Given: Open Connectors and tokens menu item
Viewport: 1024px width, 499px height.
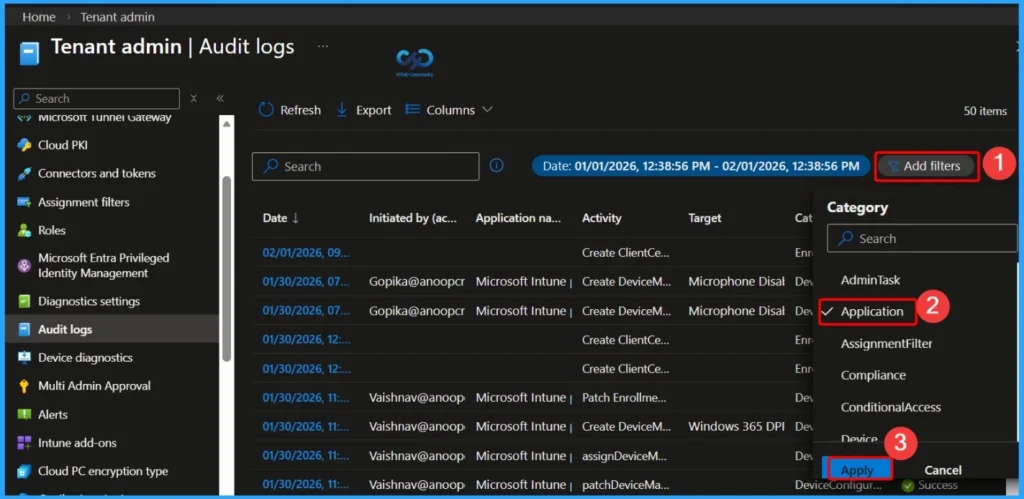Looking at the screenshot, I should click(x=97, y=174).
